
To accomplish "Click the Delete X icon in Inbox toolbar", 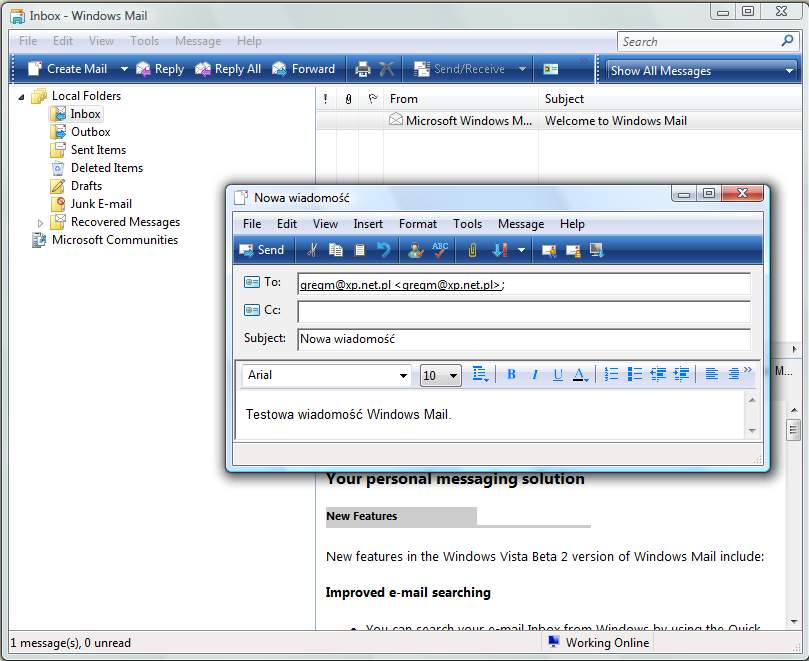I will tap(386, 69).
